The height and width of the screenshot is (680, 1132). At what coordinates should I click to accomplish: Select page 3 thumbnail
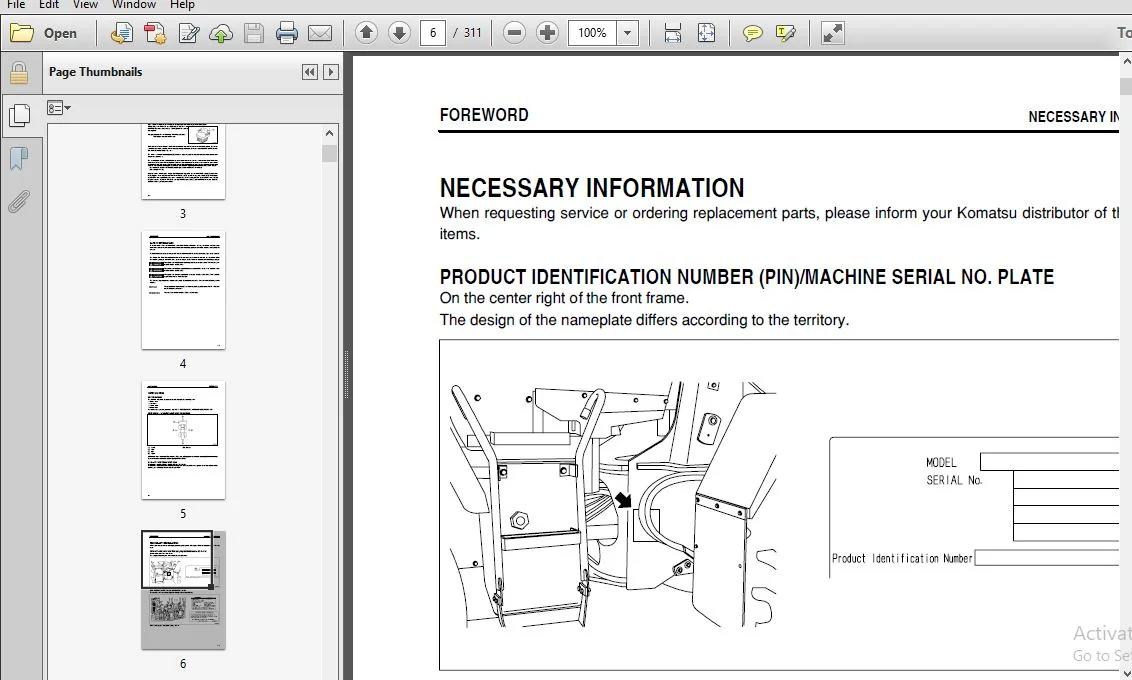(183, 161)
